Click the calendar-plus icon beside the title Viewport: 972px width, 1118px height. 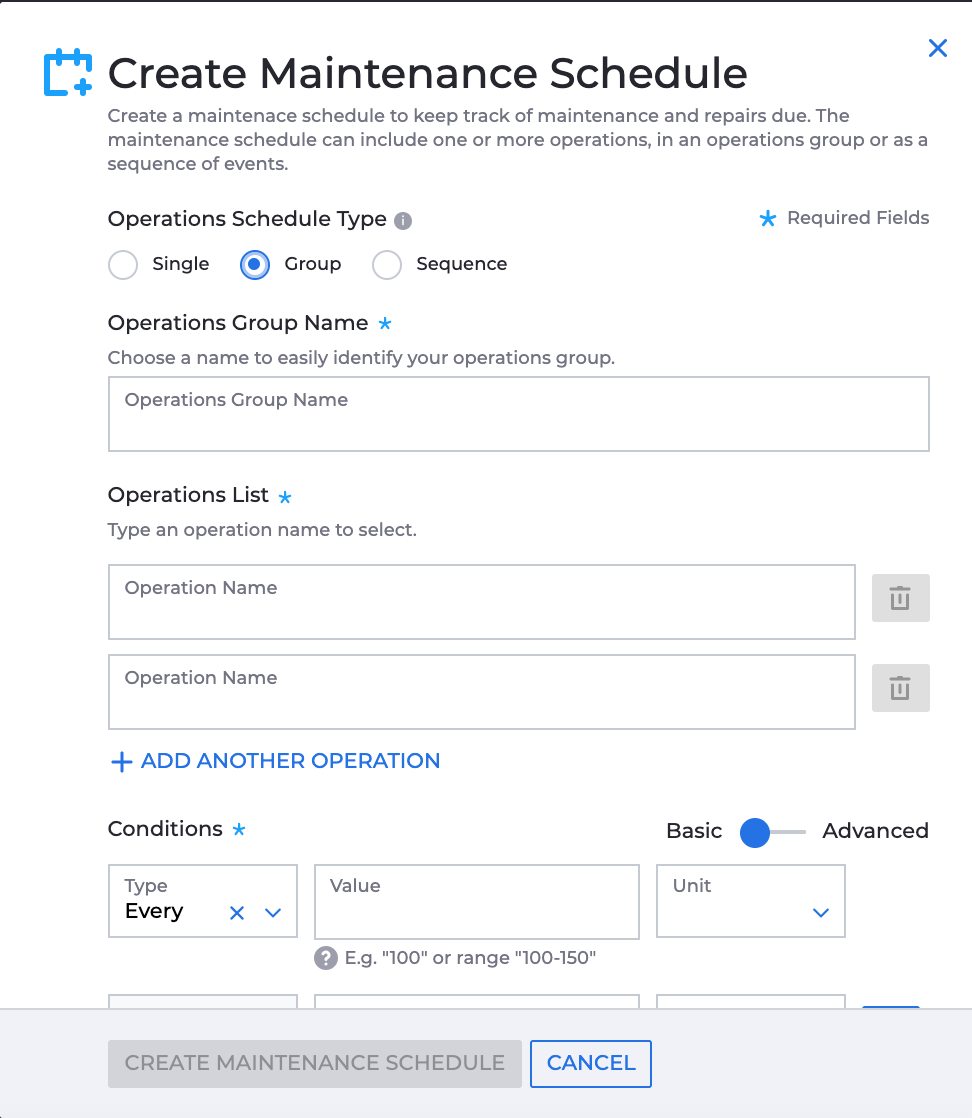pos(68,72)
